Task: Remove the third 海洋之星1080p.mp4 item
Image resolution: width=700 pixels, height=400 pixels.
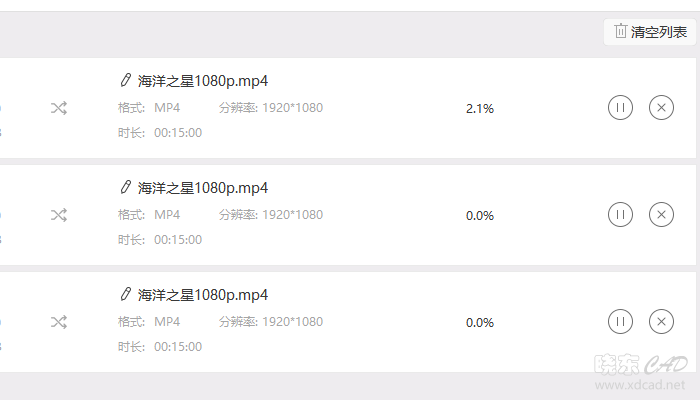Action: [x=661, y=321]
